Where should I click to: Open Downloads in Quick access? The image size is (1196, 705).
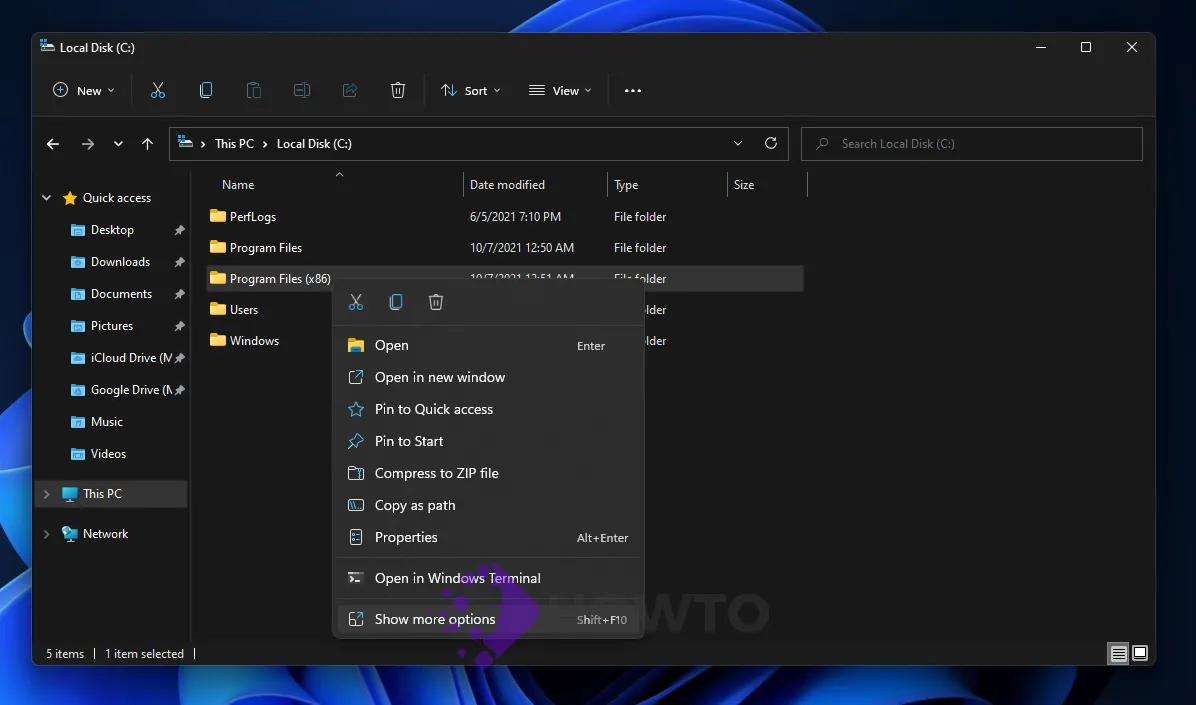(x=121, y=262)
